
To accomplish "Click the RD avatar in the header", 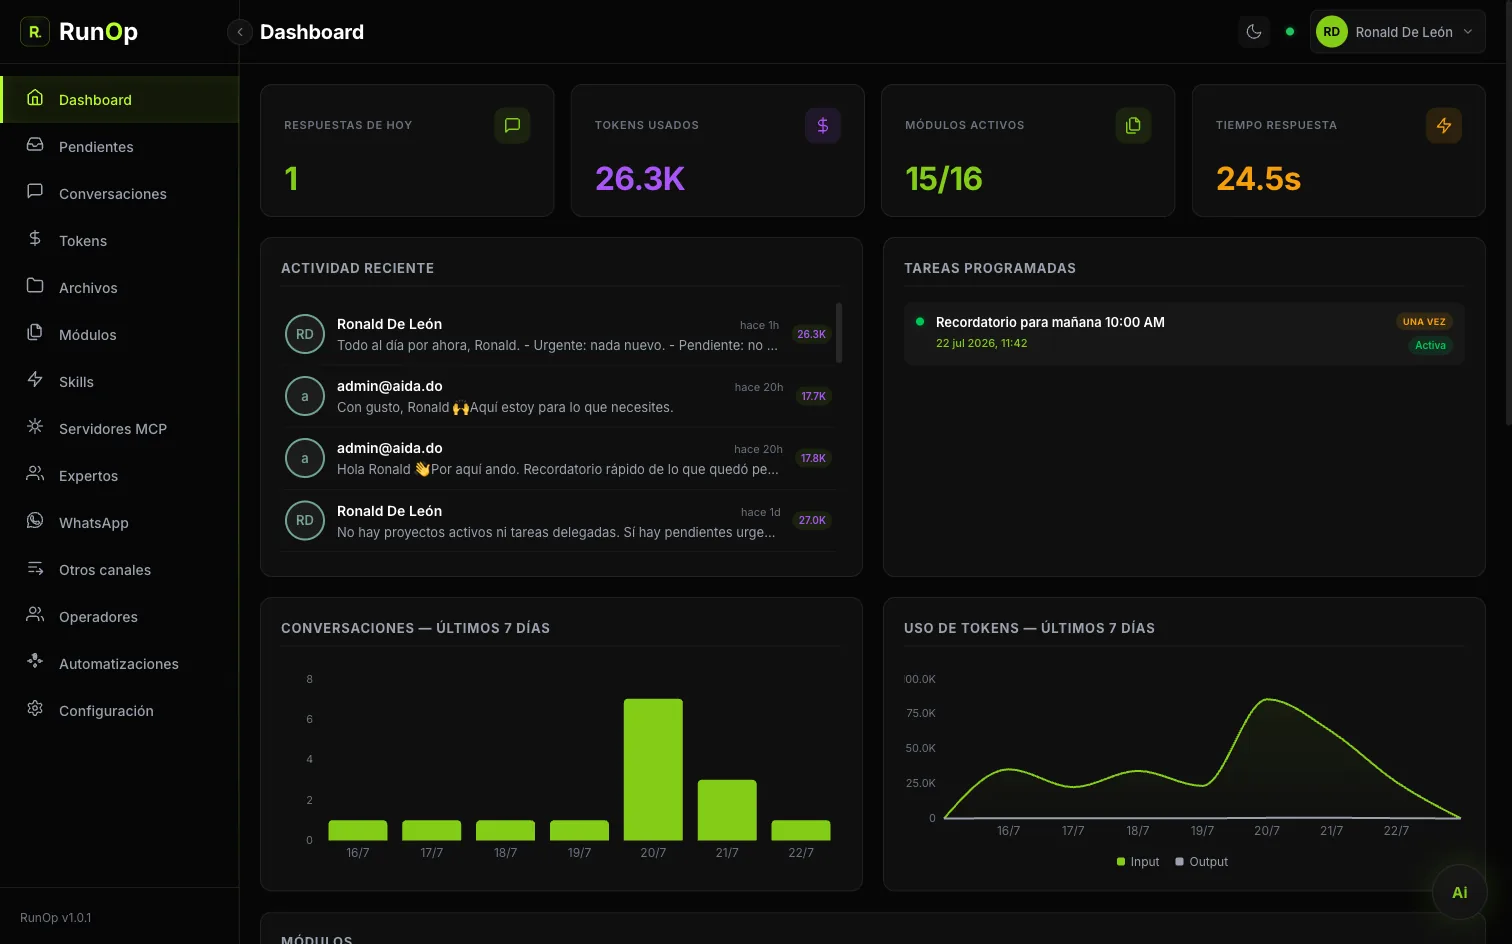I will point(1331,32).
